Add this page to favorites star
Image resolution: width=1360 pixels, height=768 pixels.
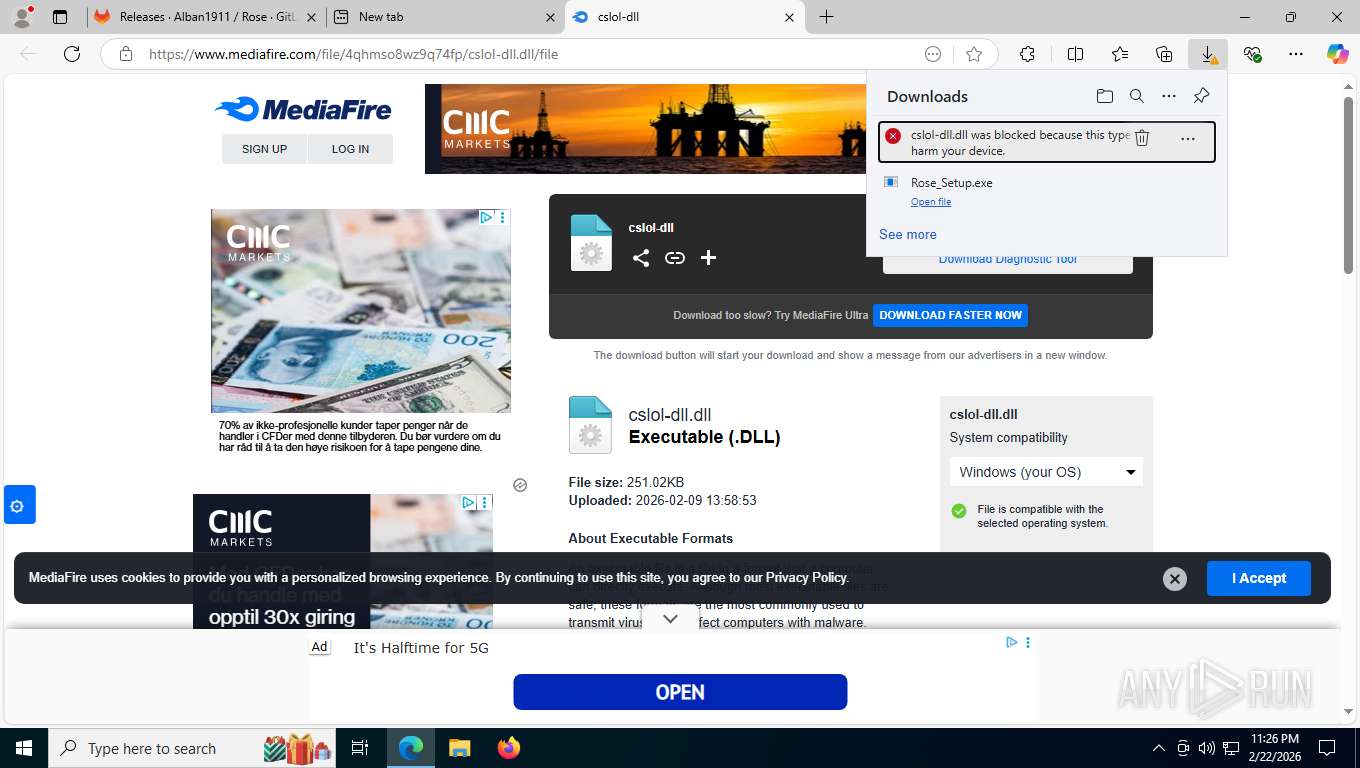pyautogui.click(x=974, y=54)
